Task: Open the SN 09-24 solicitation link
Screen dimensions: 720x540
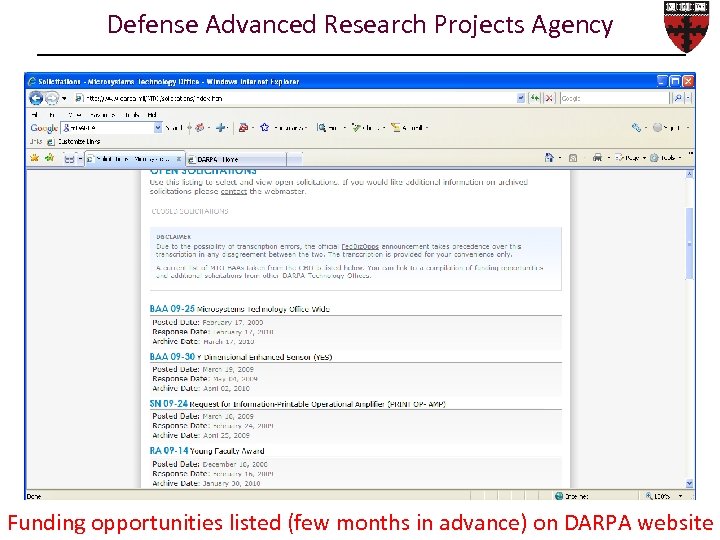Action: tap(169, 404)
